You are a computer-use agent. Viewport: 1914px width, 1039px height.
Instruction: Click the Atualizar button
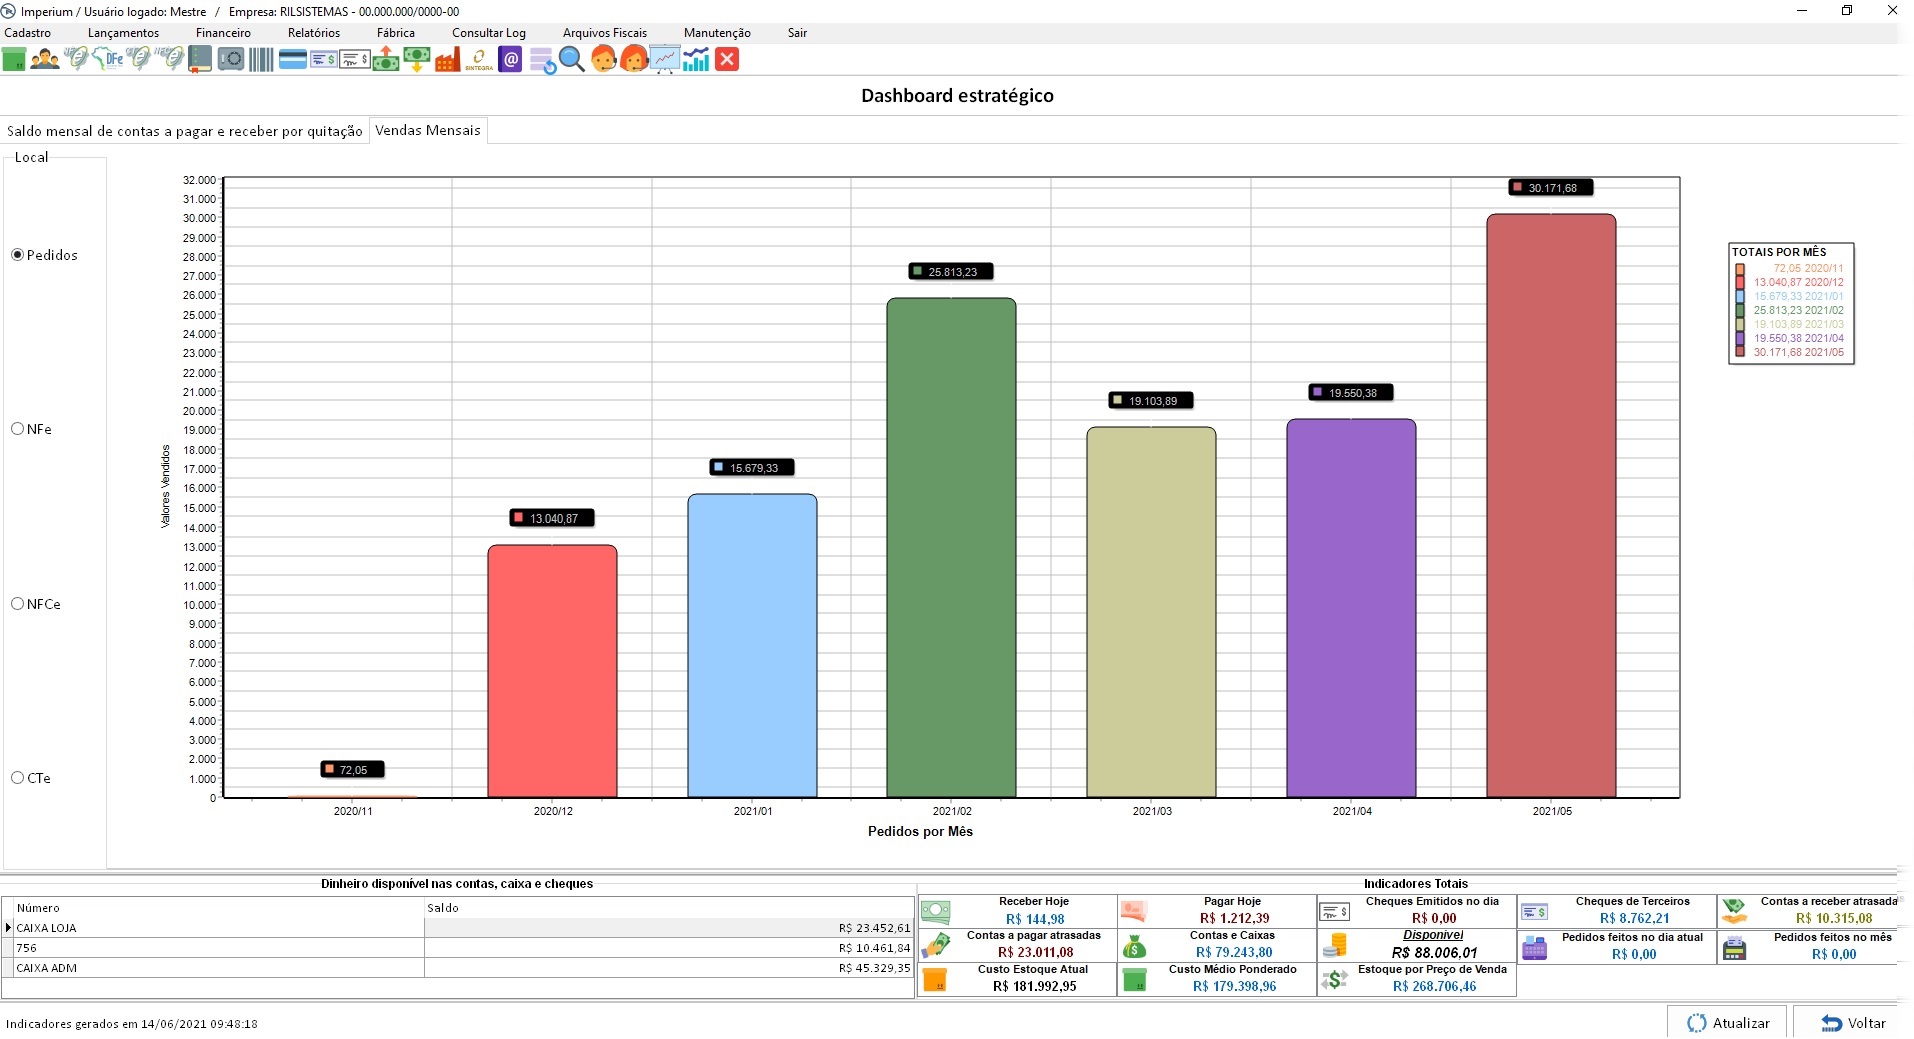[1728, 1023]
